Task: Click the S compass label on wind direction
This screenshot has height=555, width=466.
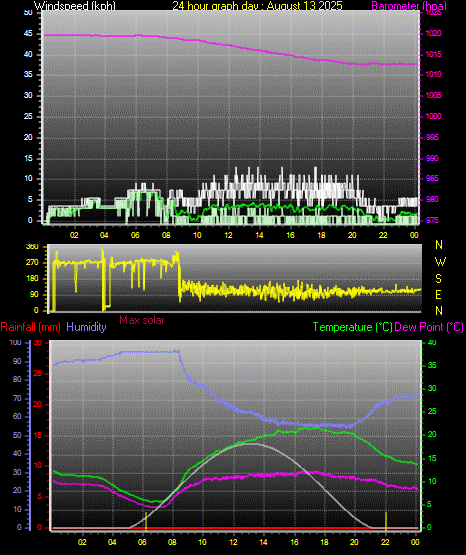Action: [x=438, y=279]
